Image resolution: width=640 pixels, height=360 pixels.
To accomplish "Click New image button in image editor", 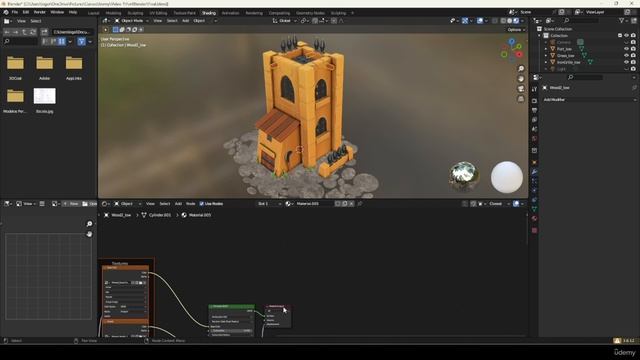I will (x=70, y=204).
